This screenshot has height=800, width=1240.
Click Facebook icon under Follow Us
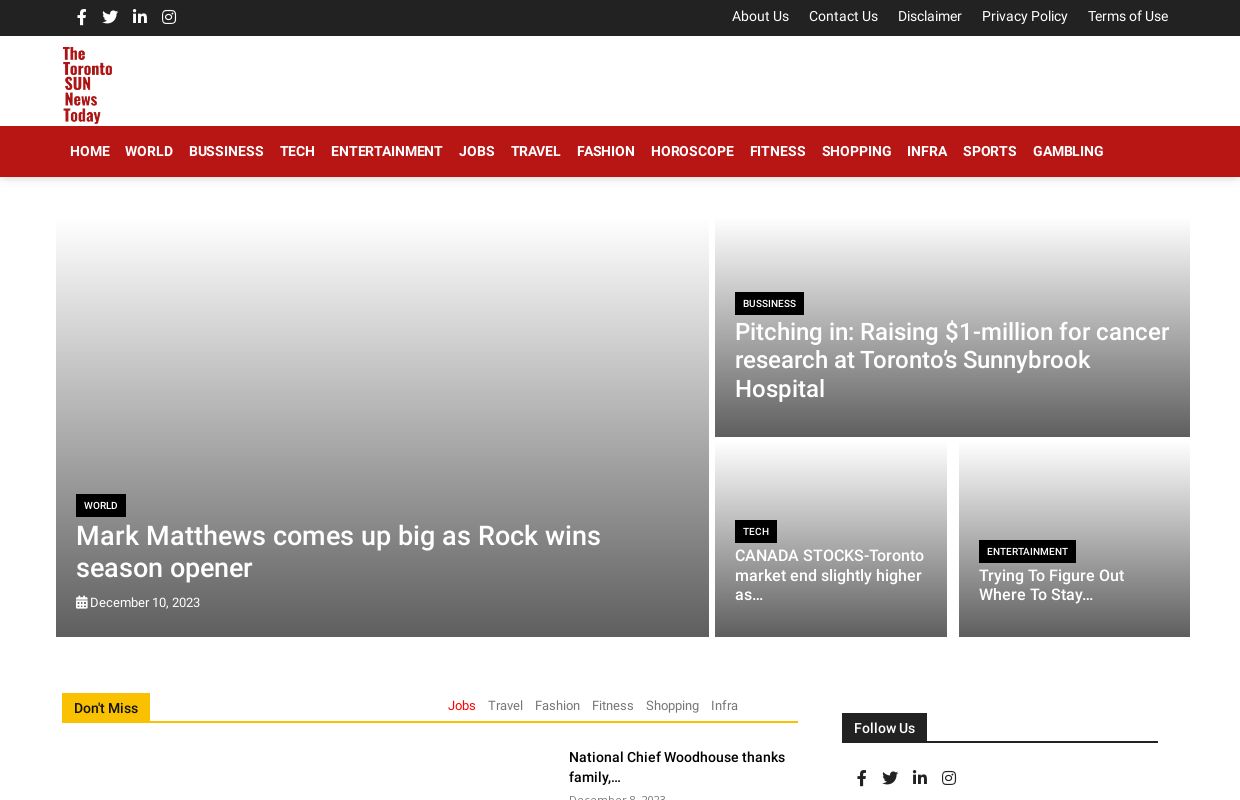tap(861, 778)
